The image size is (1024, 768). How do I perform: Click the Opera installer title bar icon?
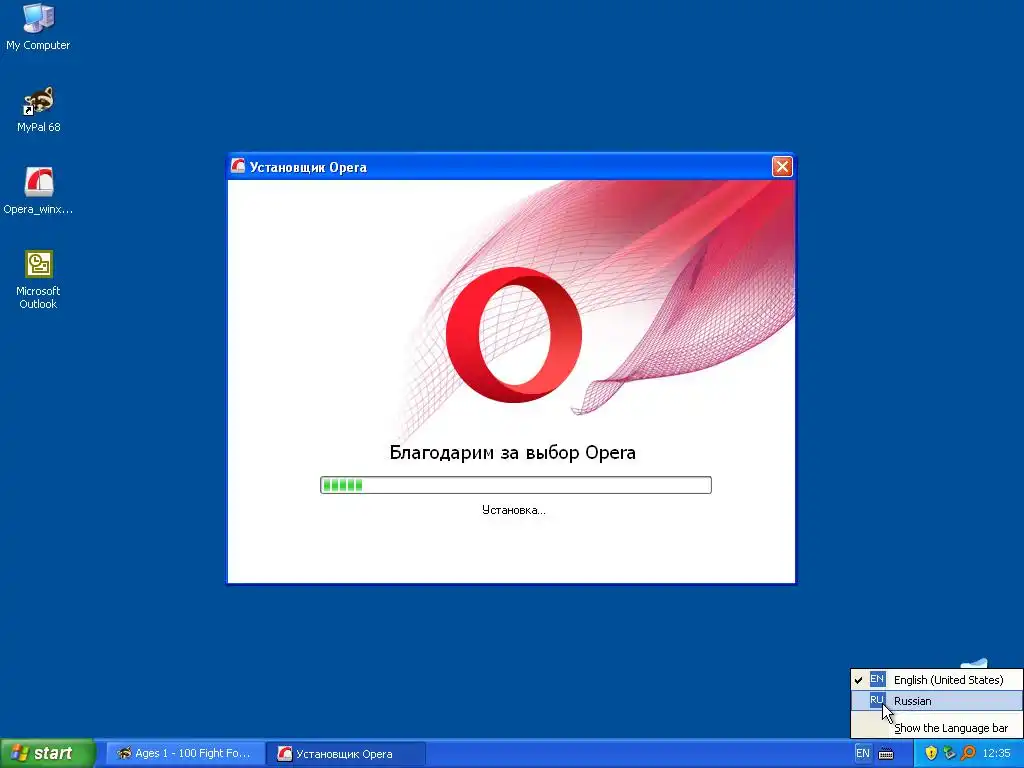238,167
